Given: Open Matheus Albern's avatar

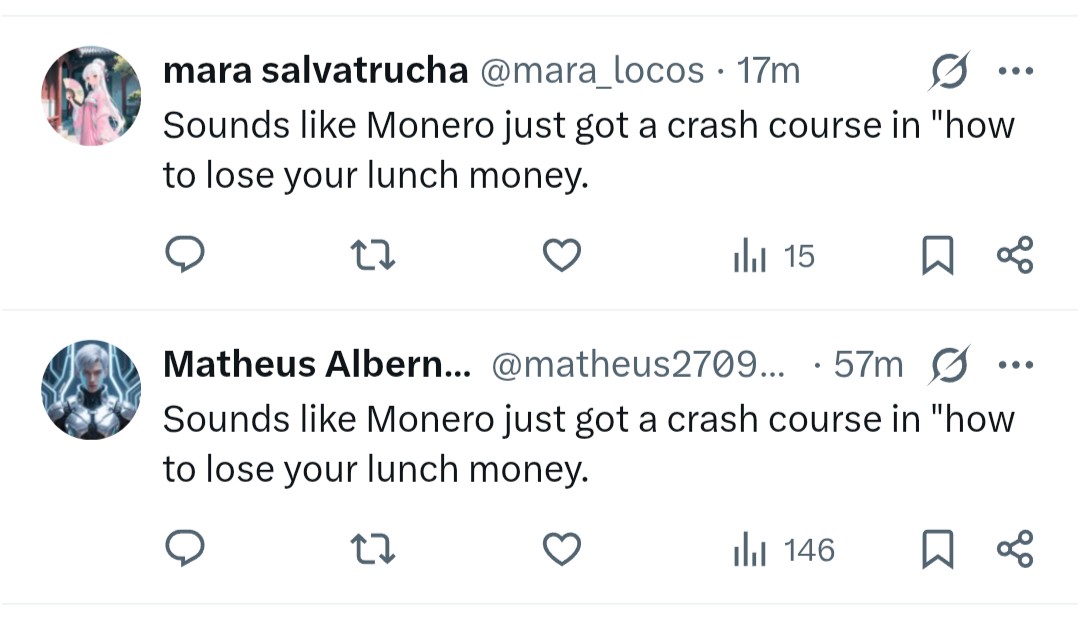Looking at the screenshot, I should (x=91, y=389).
